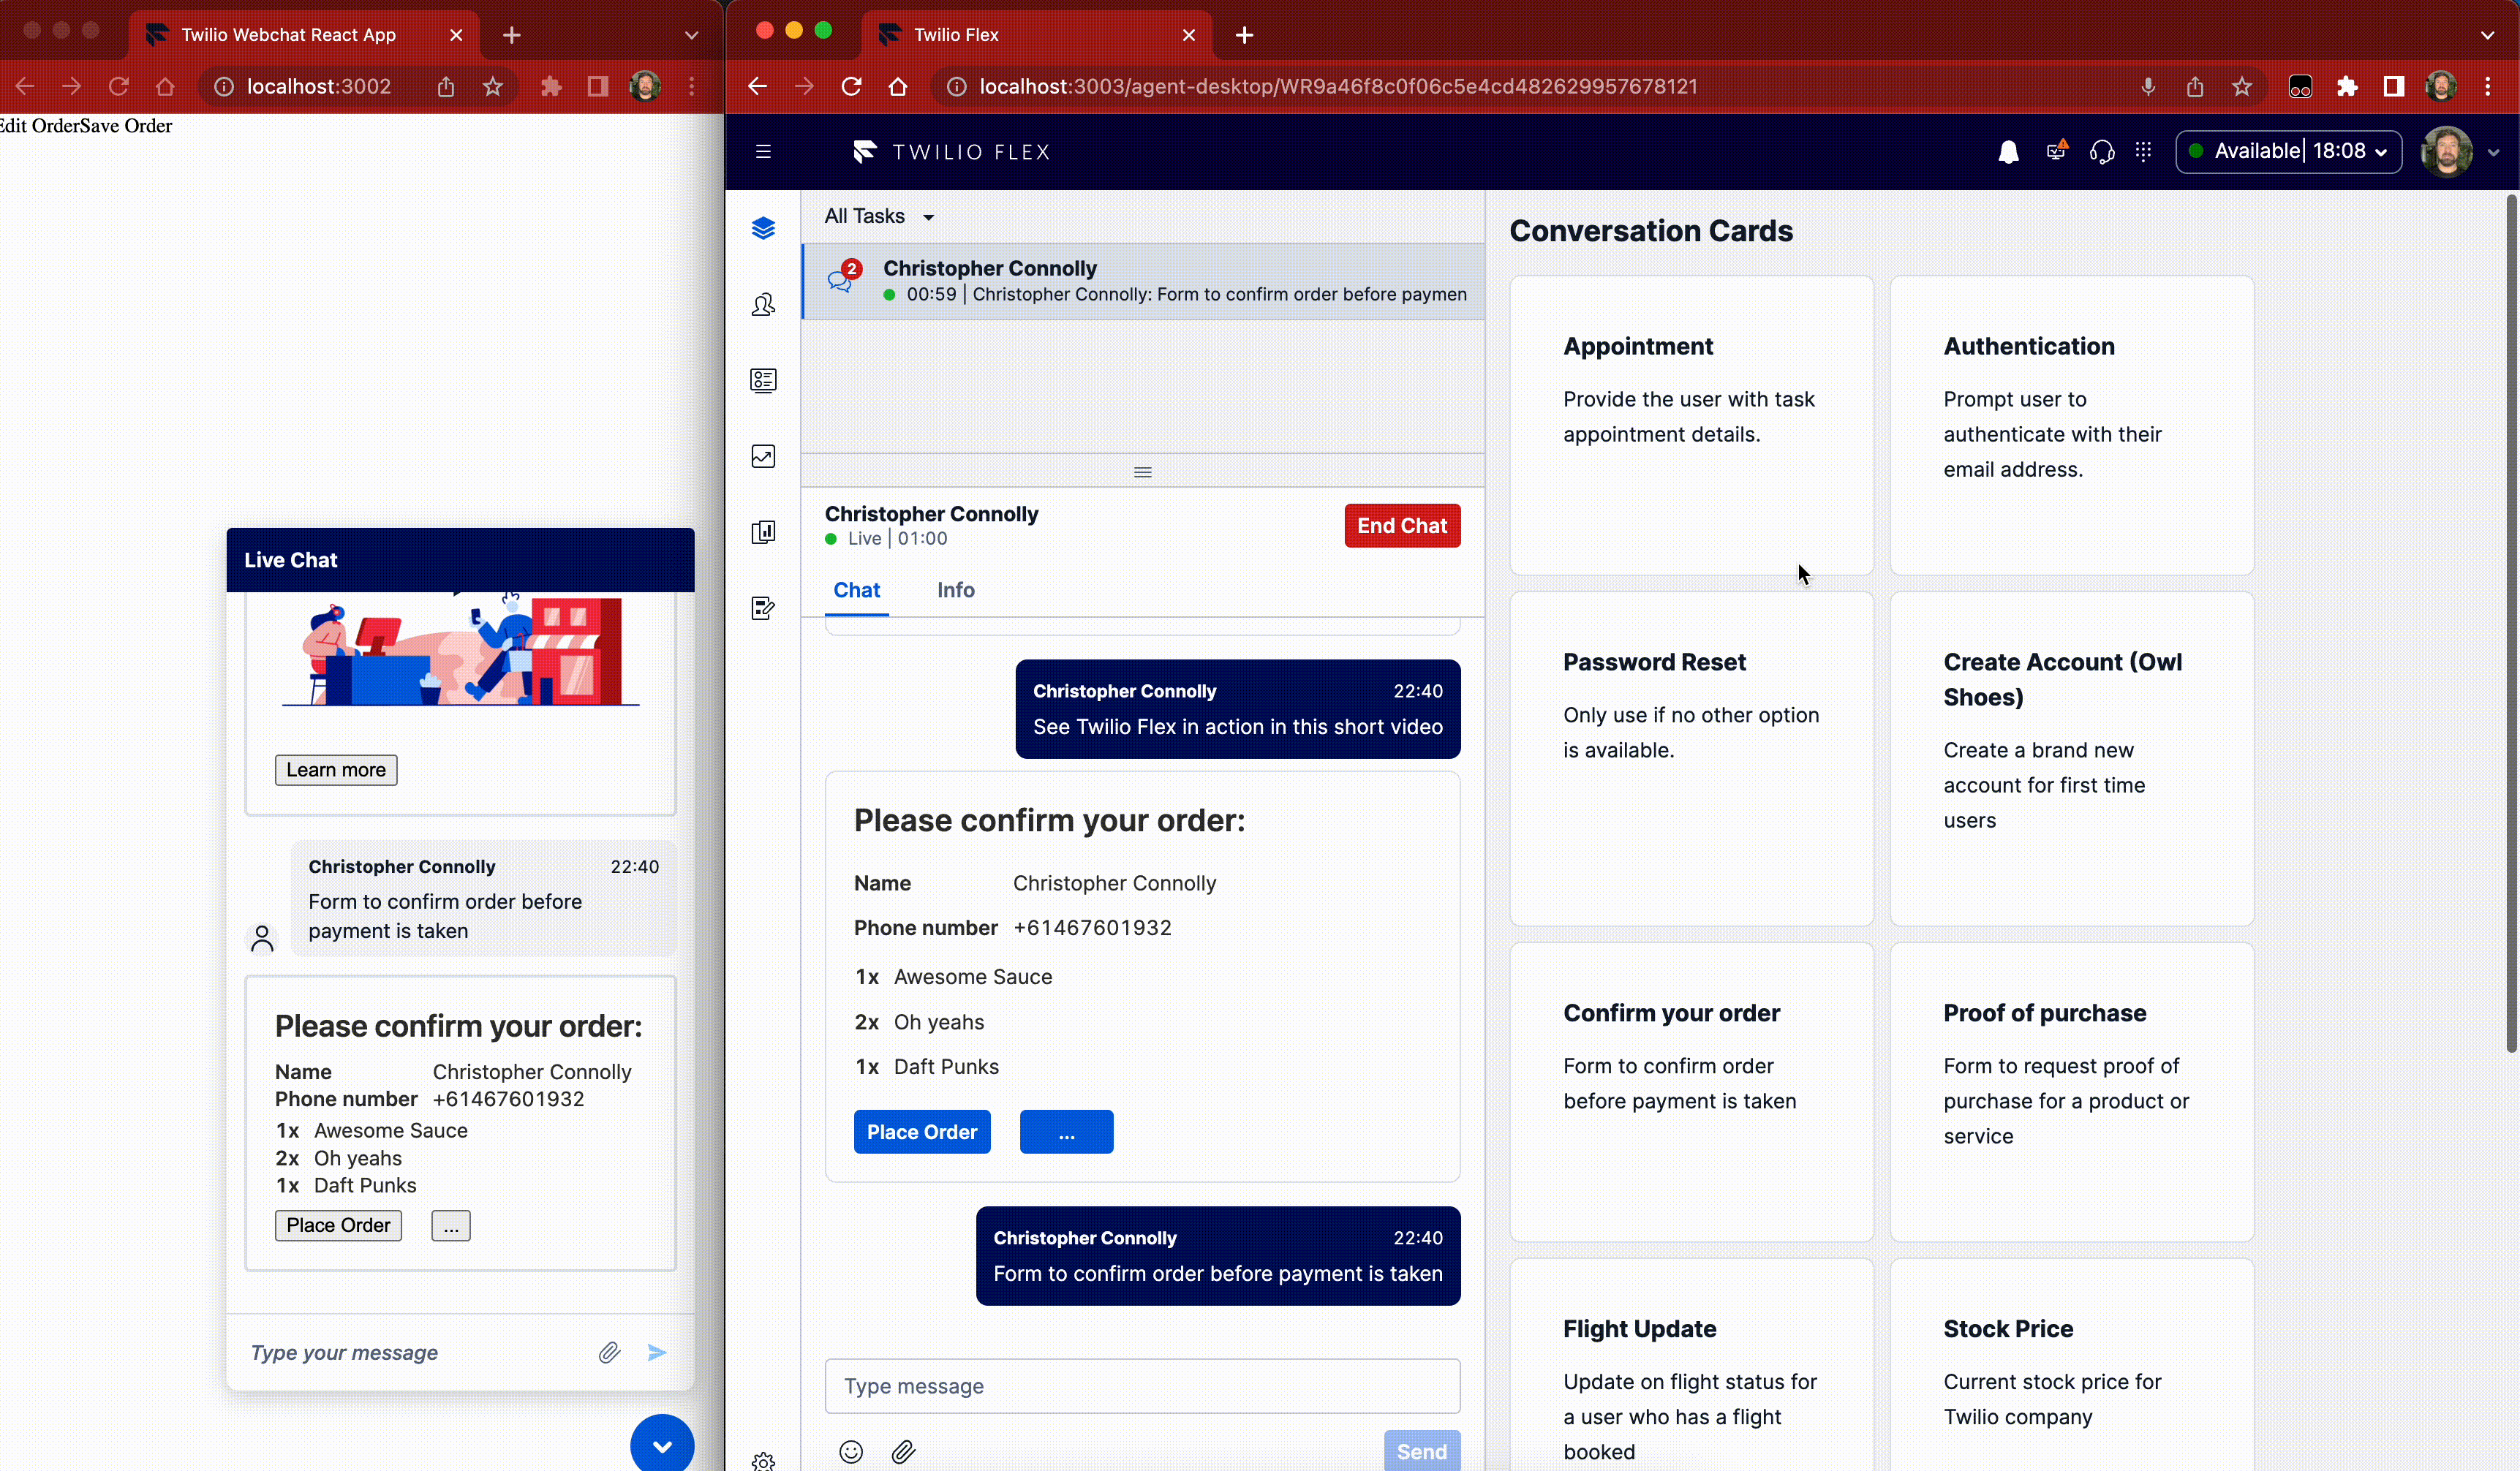Screen dimensions: 2520x1471
Task: Switch to the Info tab
Action: click(x=957, y=590)
